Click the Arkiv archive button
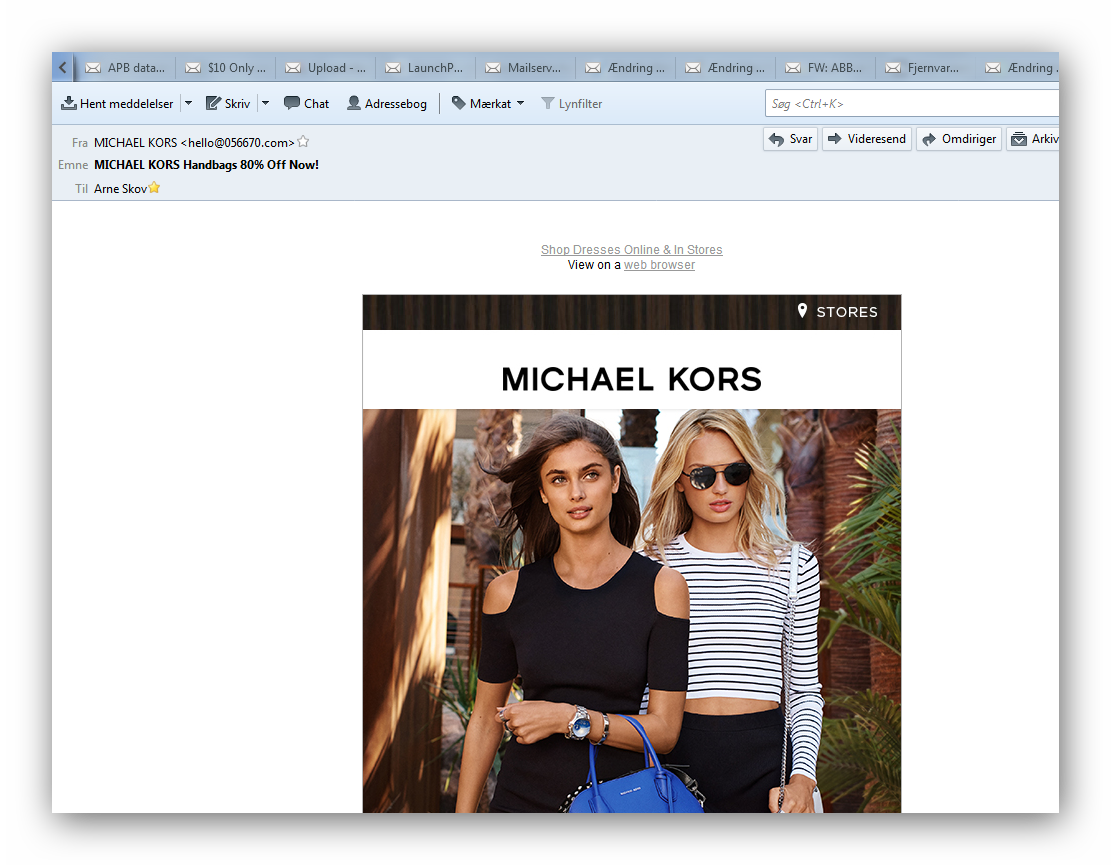The height and width of the screenshot is (865, 1111). [1034, 139]
